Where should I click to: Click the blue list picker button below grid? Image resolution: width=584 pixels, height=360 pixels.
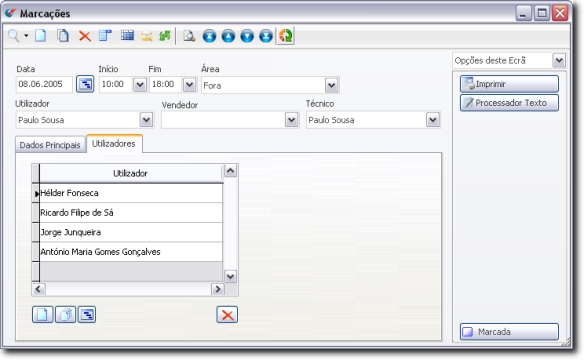[x=87, y=315]
